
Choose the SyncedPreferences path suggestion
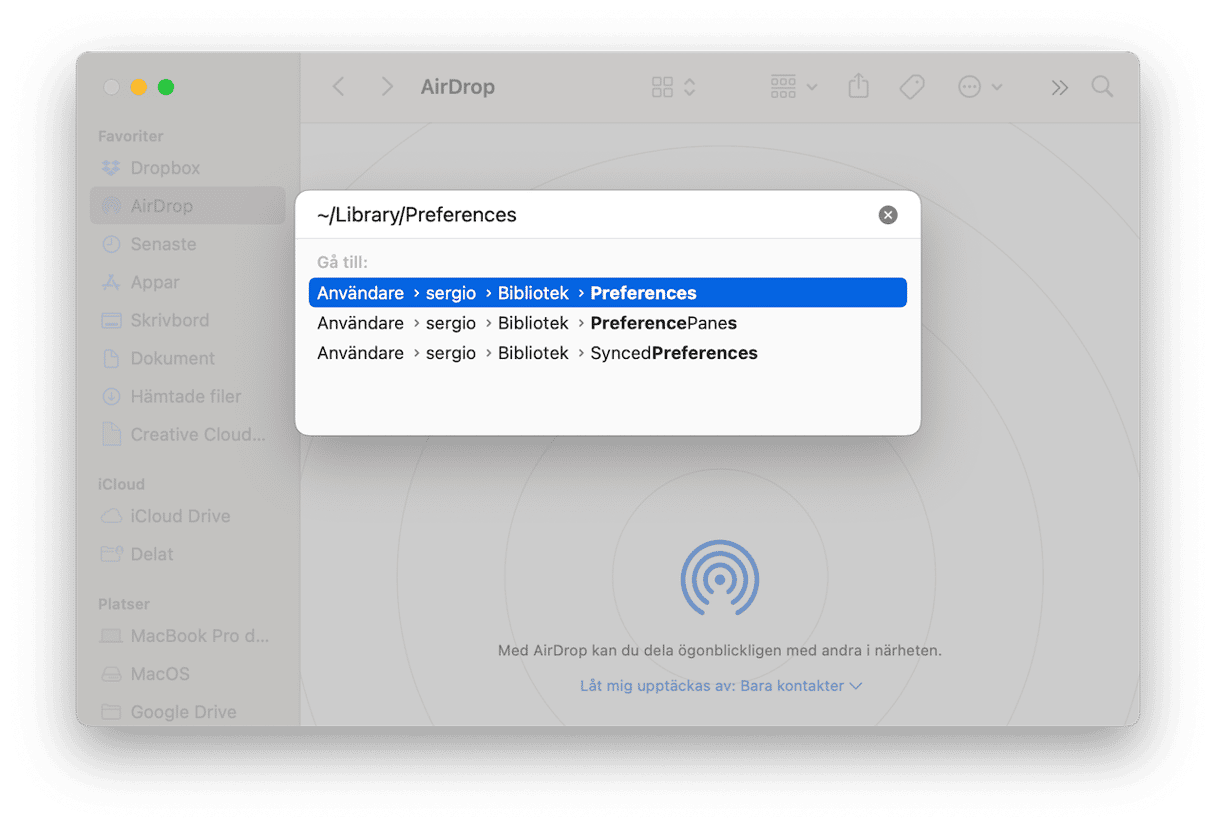tap(607, 353)
